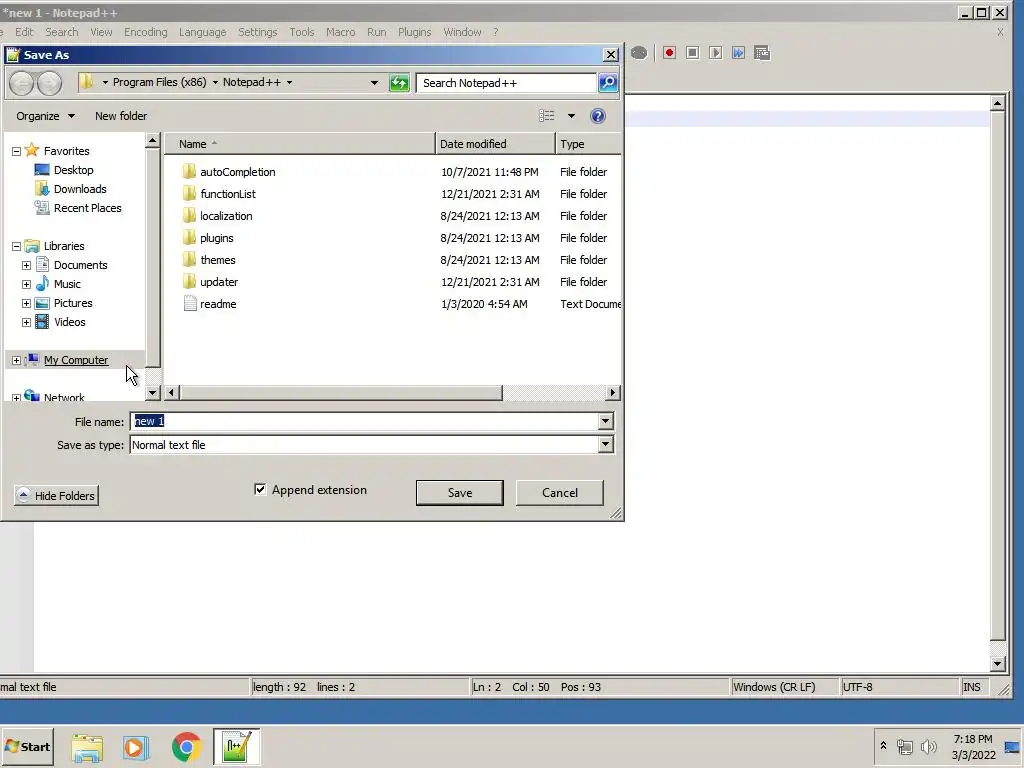Open the Settings menu
This screenshot has width=1024, height=768.
coord(257,32)
